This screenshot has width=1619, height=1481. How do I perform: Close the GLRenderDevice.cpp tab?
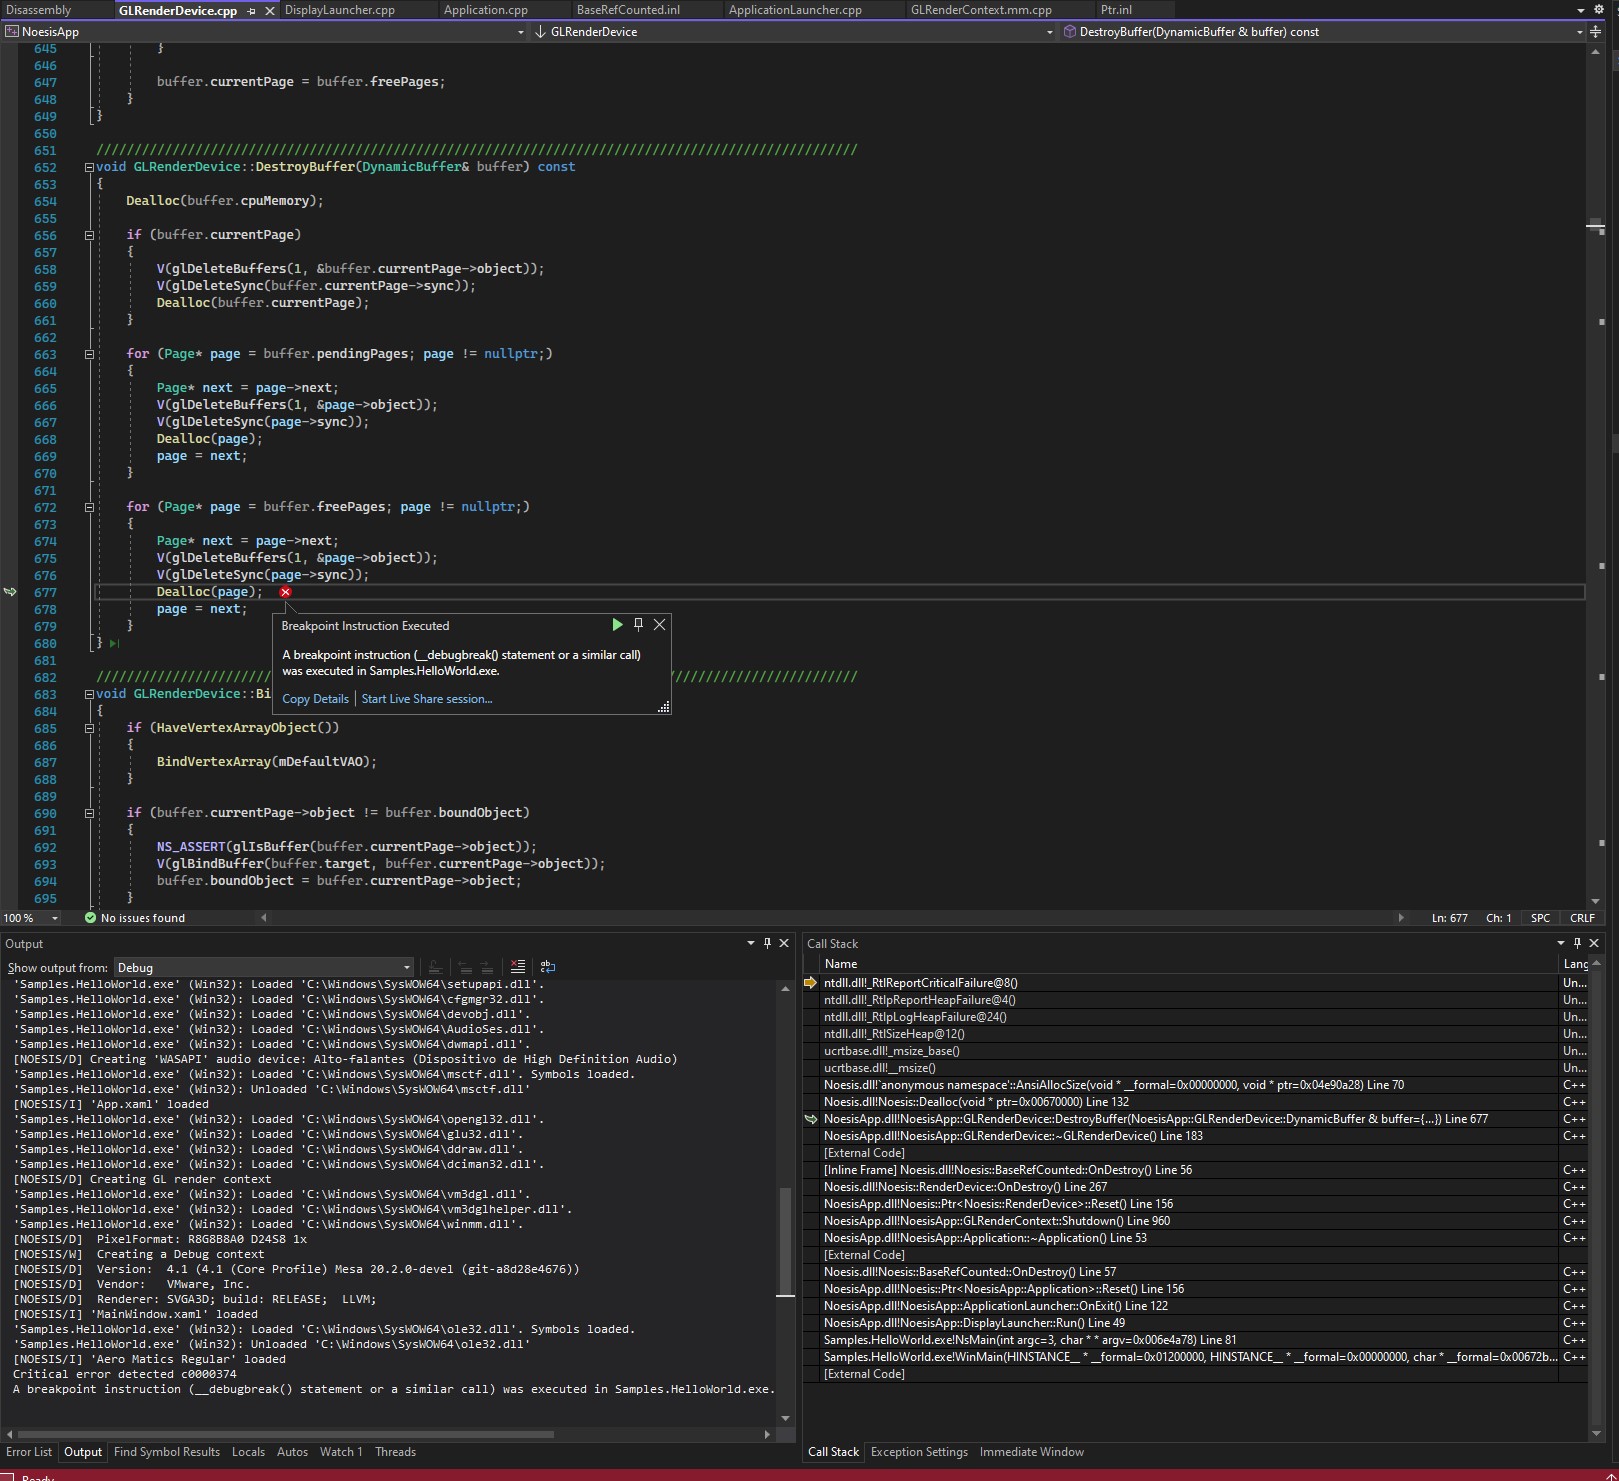pyautogui.click(x=270, y=11)
